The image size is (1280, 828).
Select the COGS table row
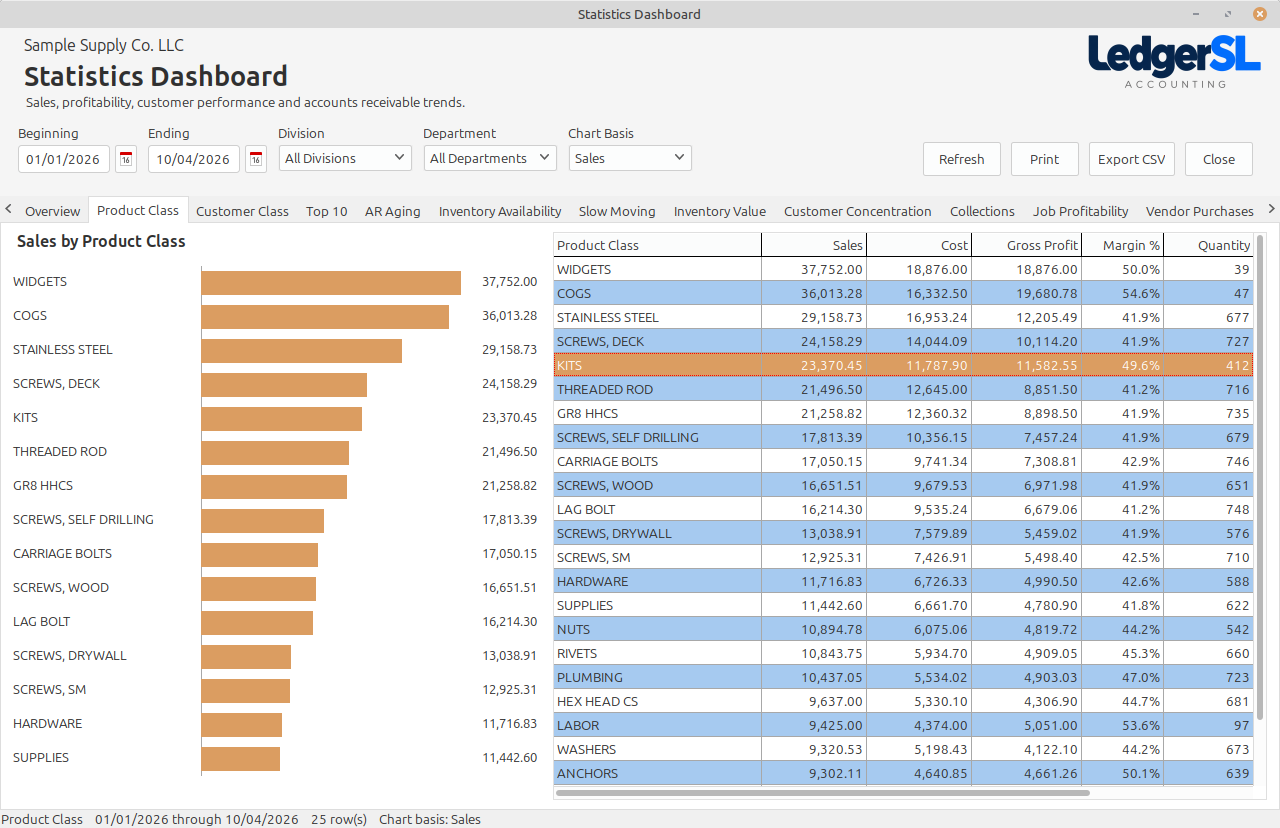tap(903, 293)
